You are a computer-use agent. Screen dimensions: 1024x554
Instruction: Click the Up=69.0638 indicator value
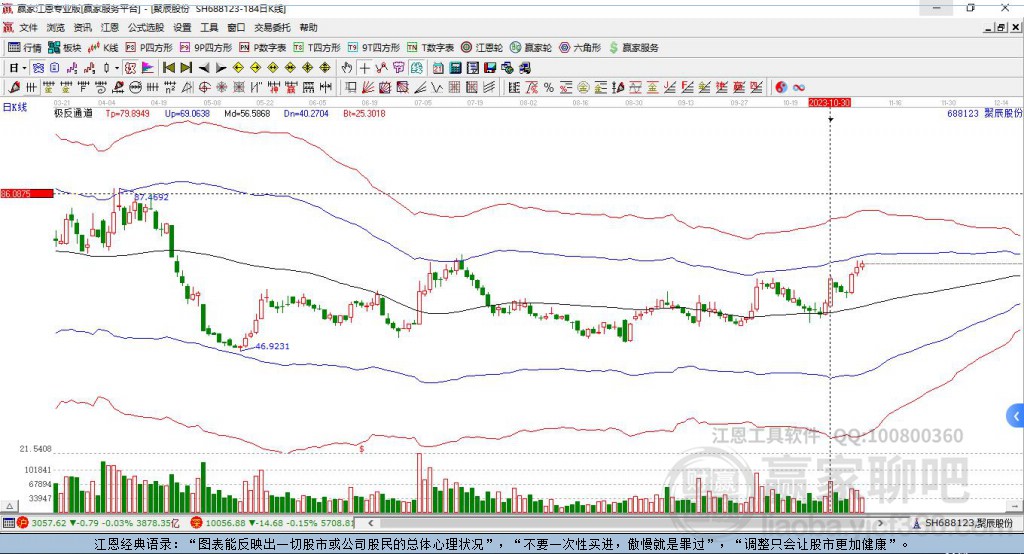(187, 113)
